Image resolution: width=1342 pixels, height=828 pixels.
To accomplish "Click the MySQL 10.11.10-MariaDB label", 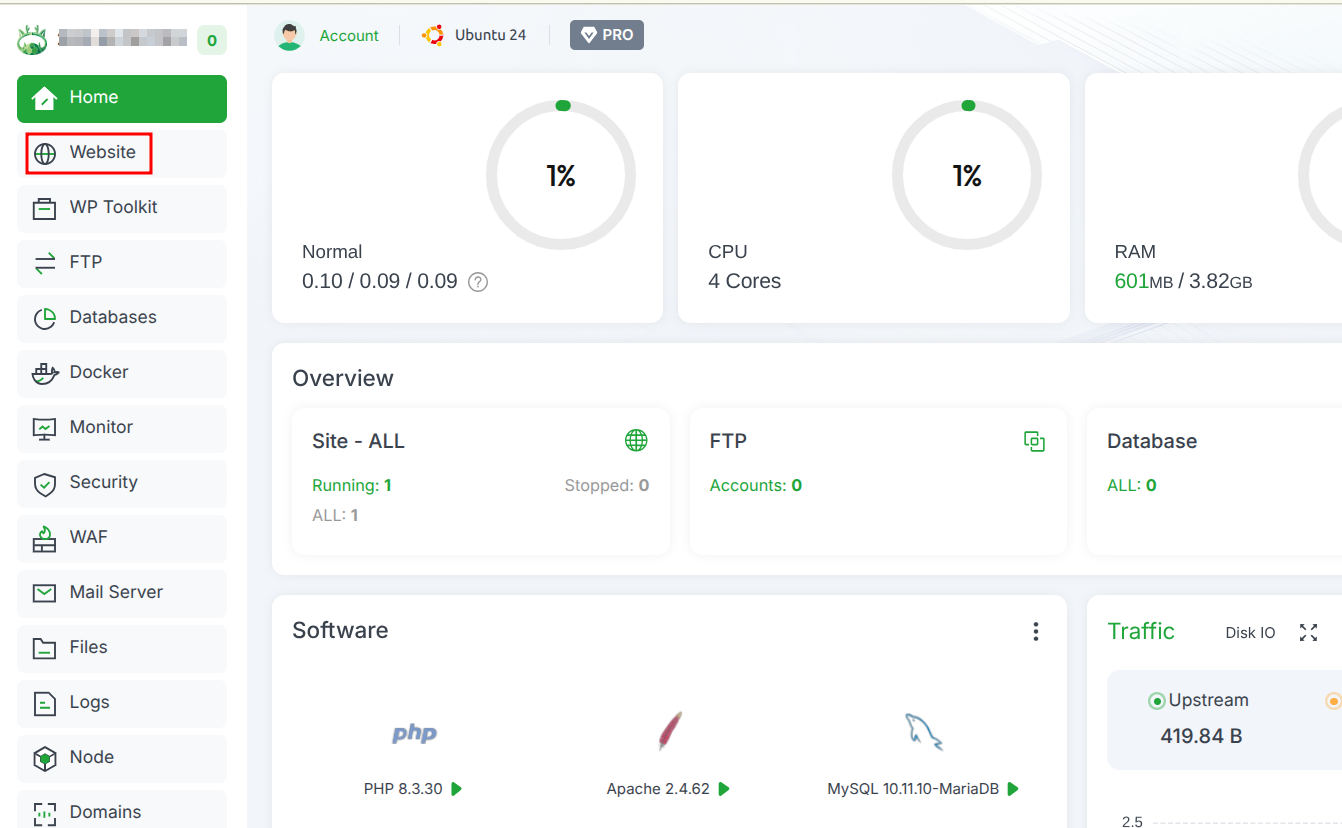I will (x=913, y=789).
